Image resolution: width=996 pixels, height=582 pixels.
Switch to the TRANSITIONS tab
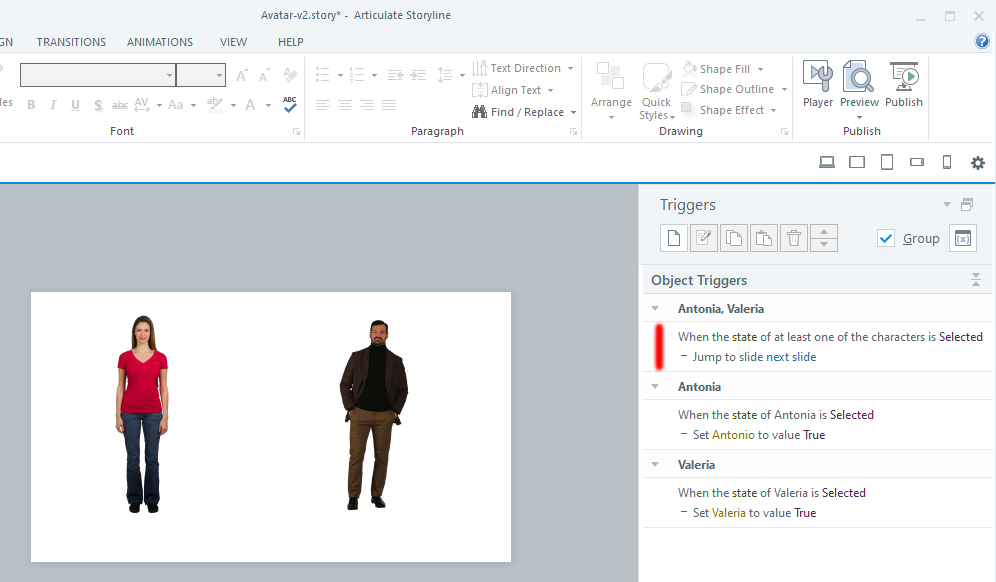71,42
